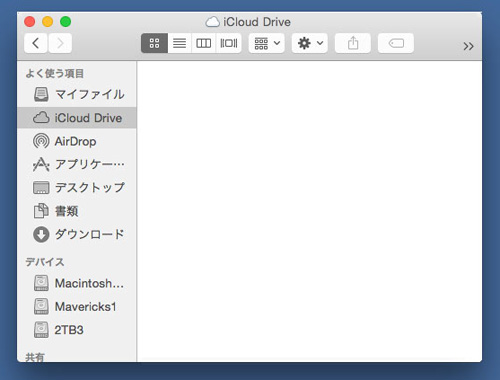The width and height of the screenshot is (500, 380).
Task: Click the hard disk icon beside 2TB3
Action: [41, 330]
